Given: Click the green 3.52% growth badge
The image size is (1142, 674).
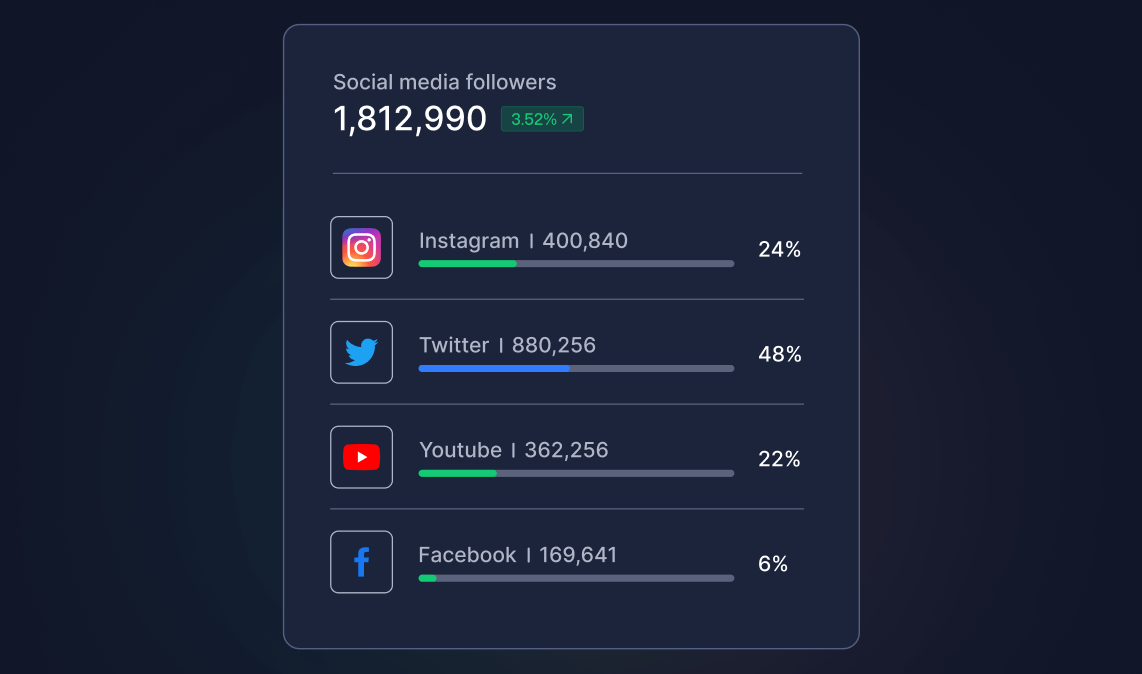Looking at the screenshot, I should click(x=542, y=119).
